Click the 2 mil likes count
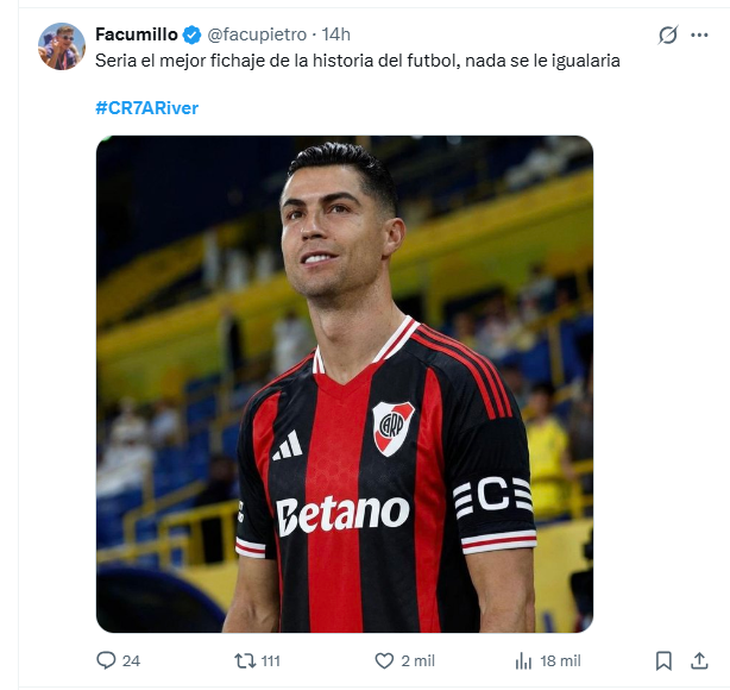Screen dimensions: 730x690 coord(419,661)
